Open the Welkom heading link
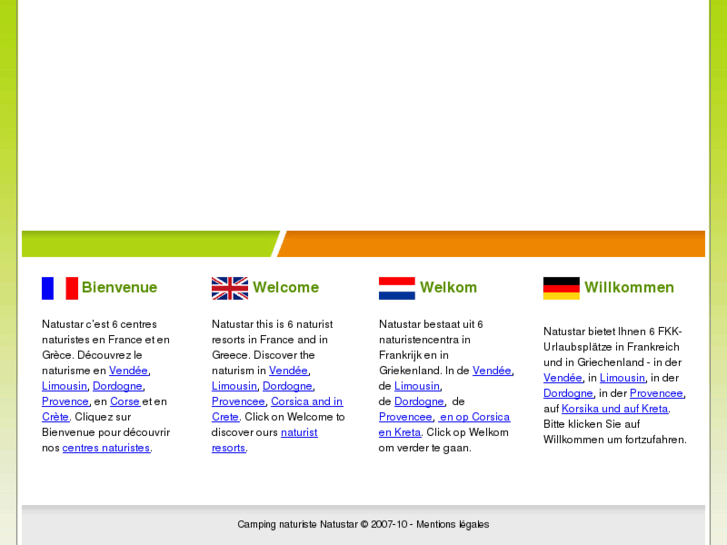 click(448, 287)
